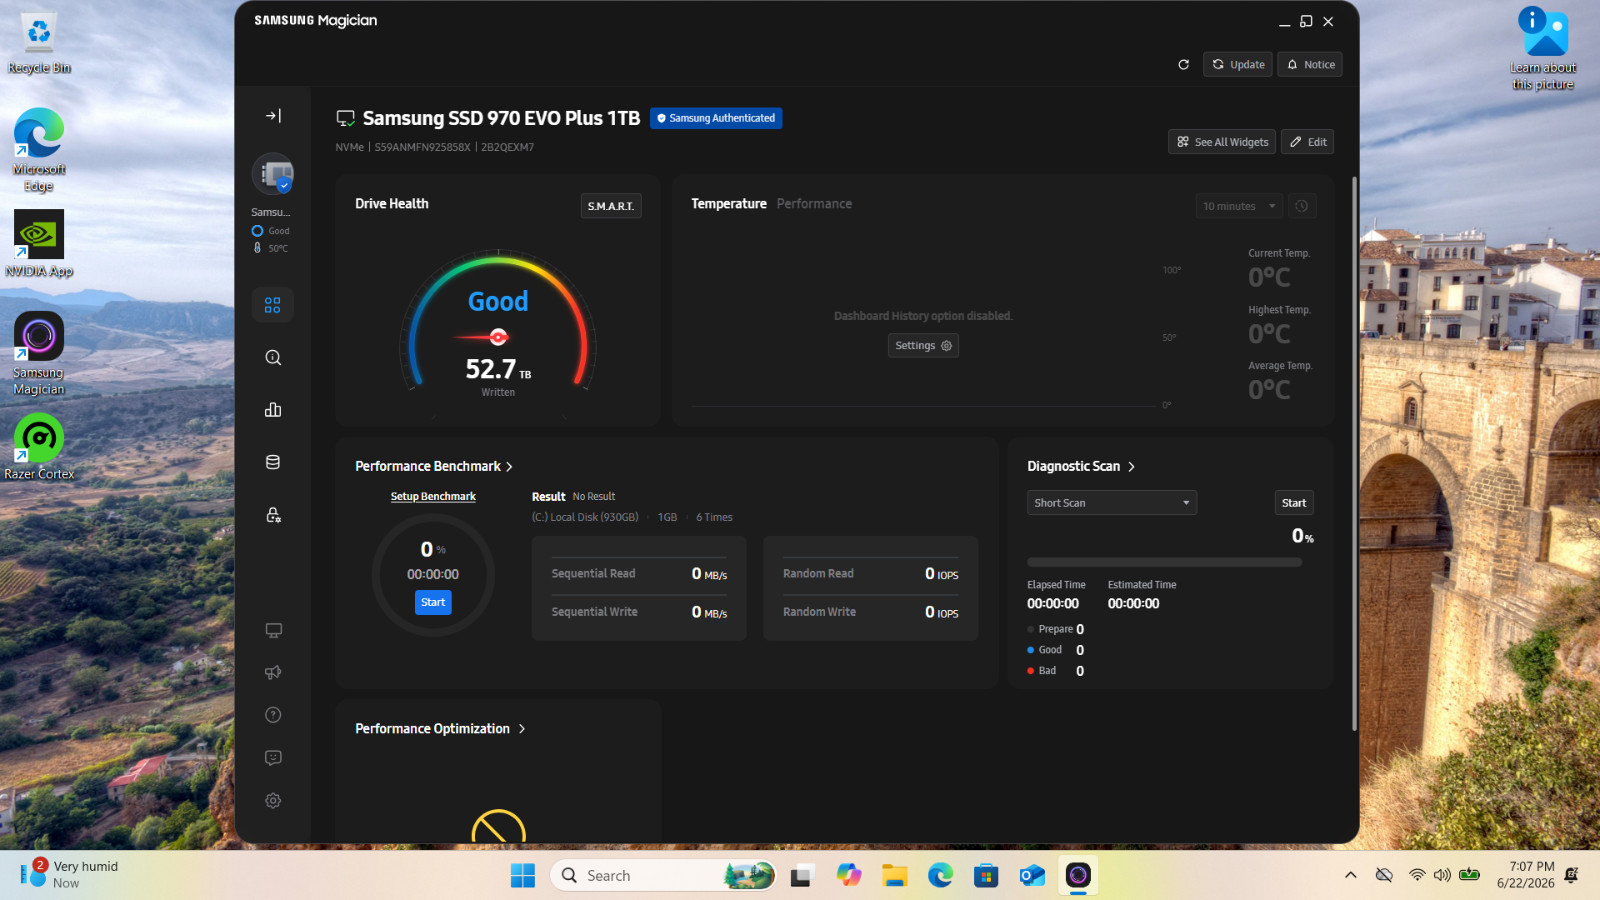The height and width of the screenshot is (900, 1600).
Task: Click the Random Write result row
Action: [870, 612]
